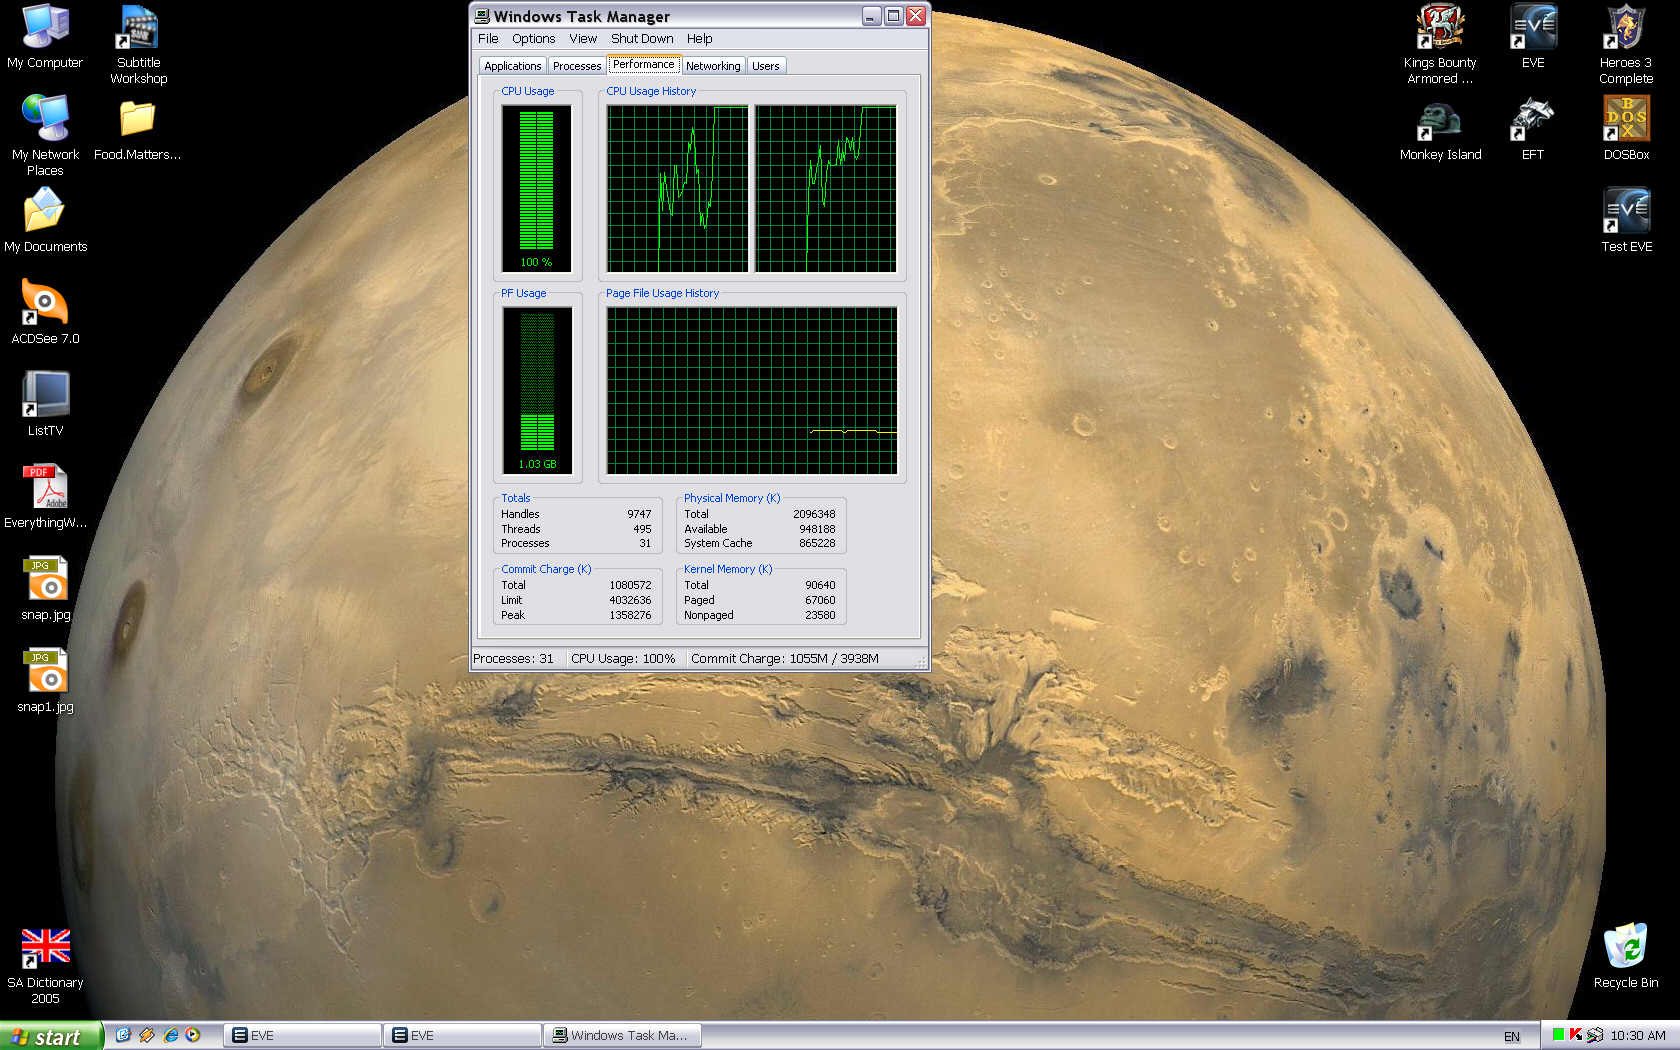The height and width of the screenshot is (1050, 1680).
Task: Switch to the Applications tab
Action: pos(512,66)
